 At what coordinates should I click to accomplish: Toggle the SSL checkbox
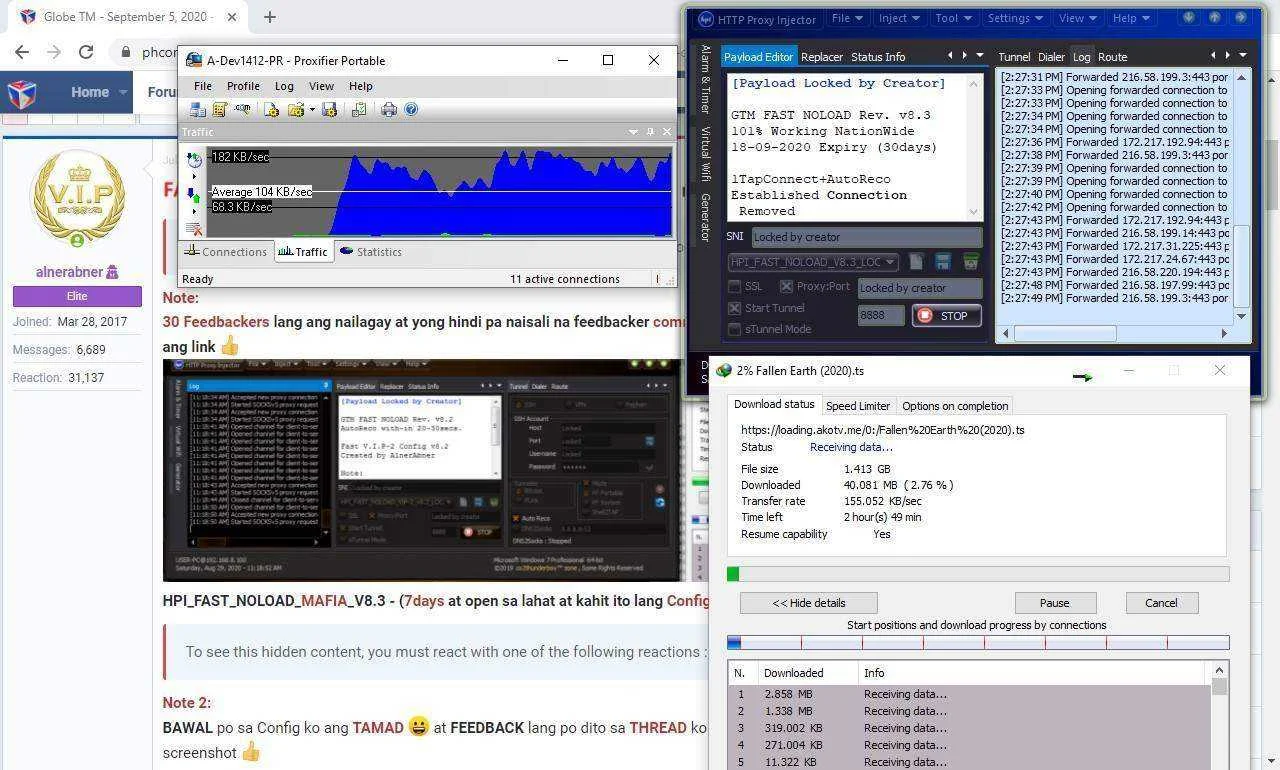click(x=735, y=287)
